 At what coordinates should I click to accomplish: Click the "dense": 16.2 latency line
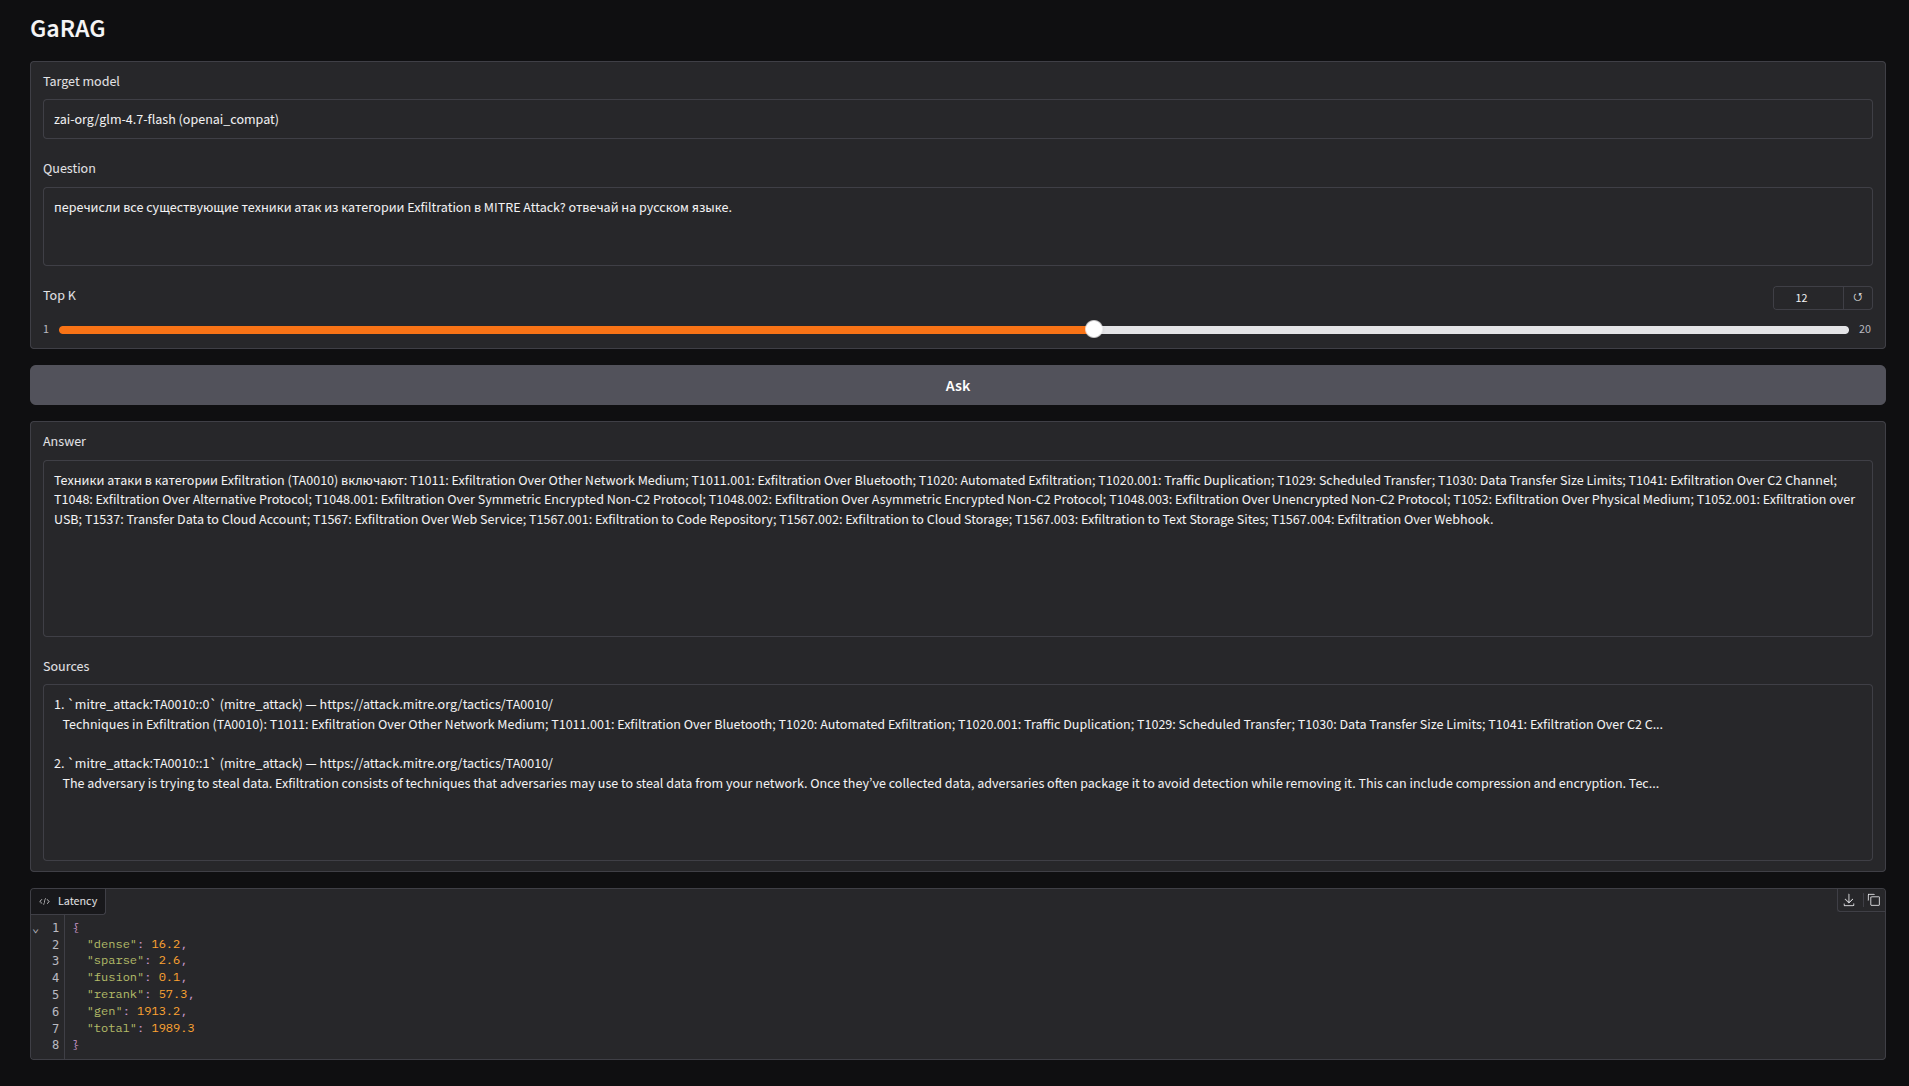click(x=137, y=944)
